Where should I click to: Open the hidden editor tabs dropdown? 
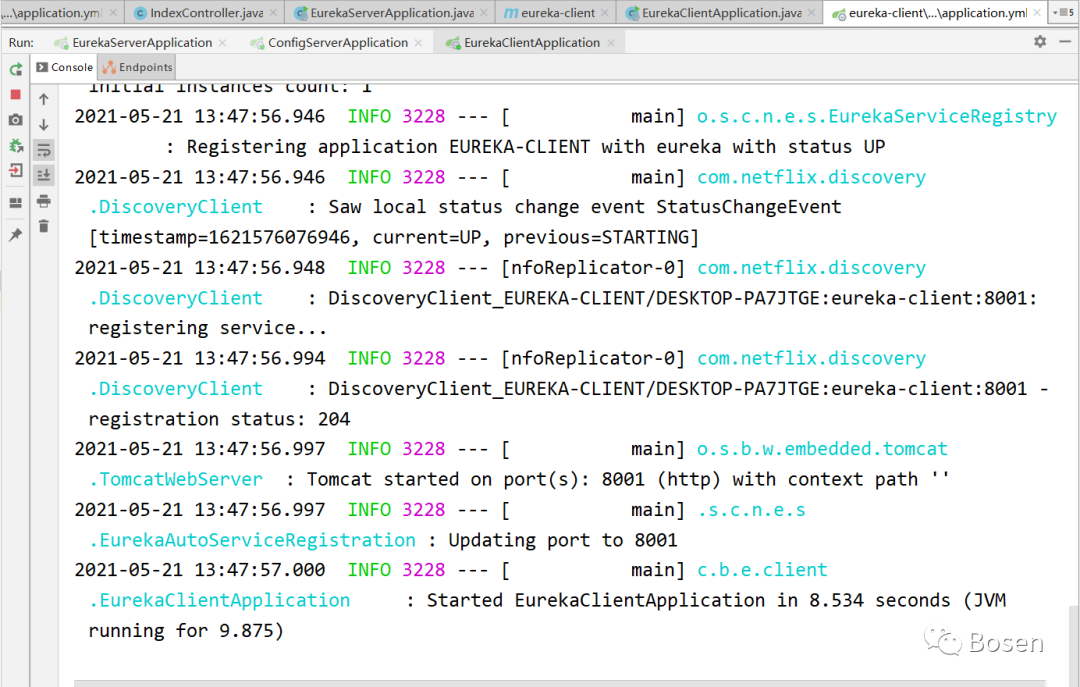pyautogui.click(x=1063, y=12)
